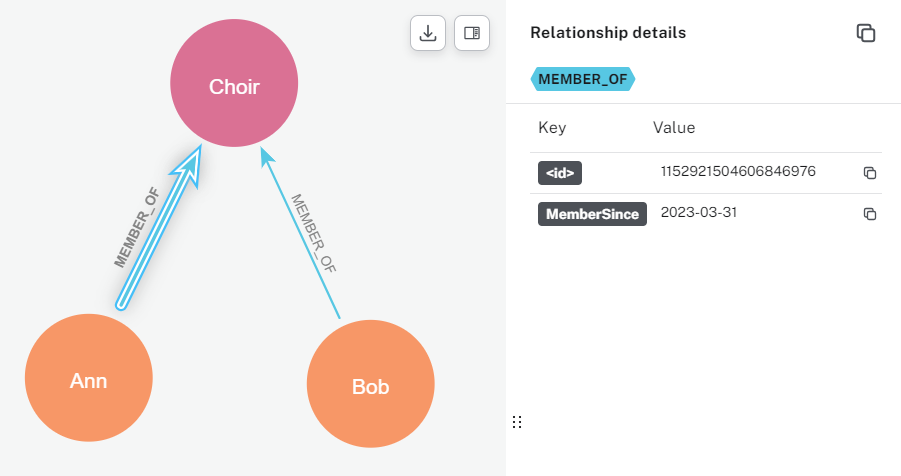This screenshot has height=476, width=901.
Task: Click the MemberSince key badge
Action: 592,214
